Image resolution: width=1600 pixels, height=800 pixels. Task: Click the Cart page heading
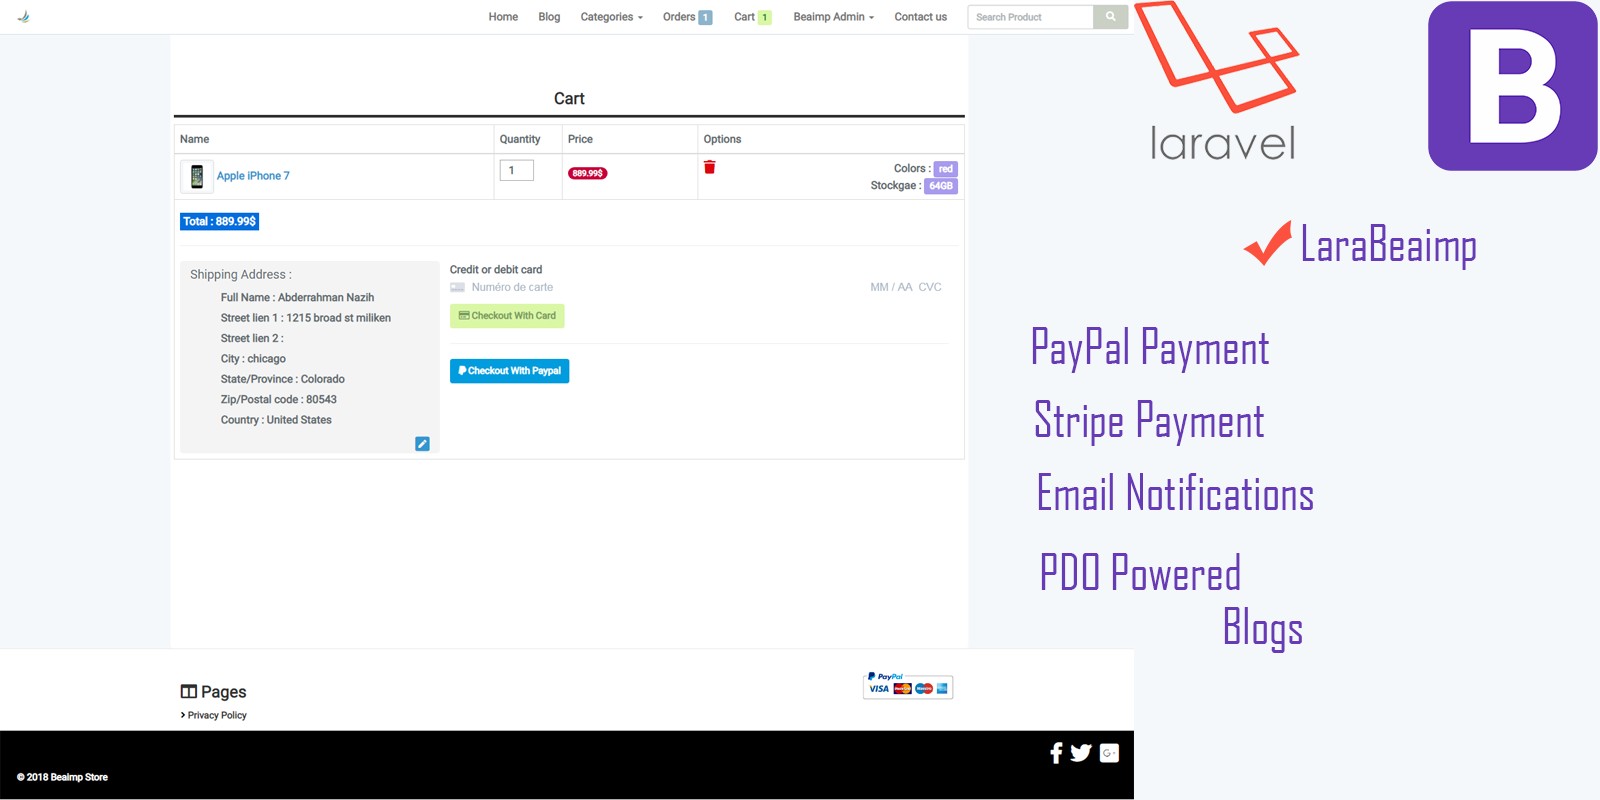point(569,98)
